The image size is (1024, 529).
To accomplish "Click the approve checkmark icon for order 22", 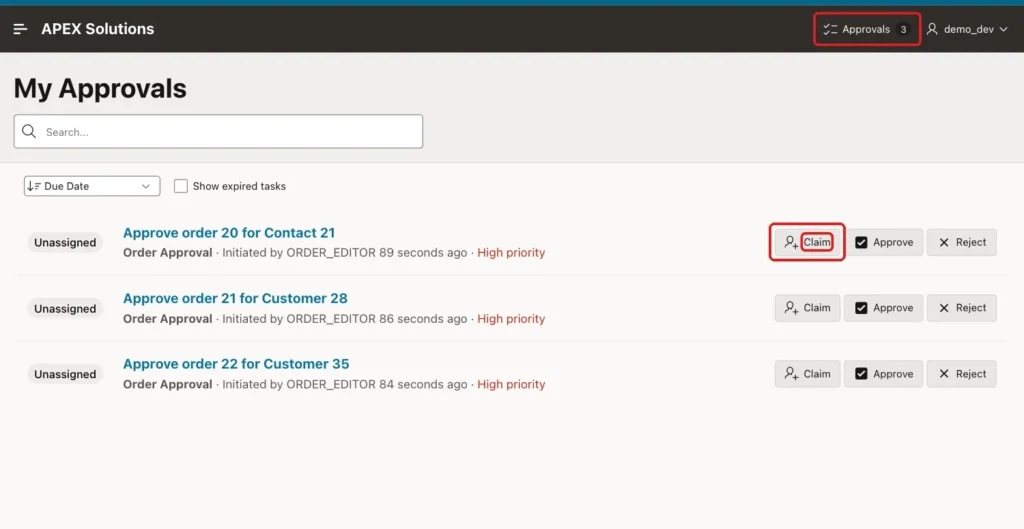I will 861,374.
